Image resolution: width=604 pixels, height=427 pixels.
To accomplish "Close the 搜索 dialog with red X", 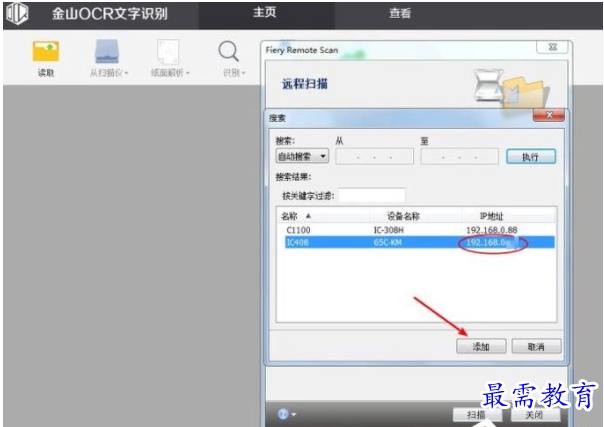I will click(x=549, y=115).
